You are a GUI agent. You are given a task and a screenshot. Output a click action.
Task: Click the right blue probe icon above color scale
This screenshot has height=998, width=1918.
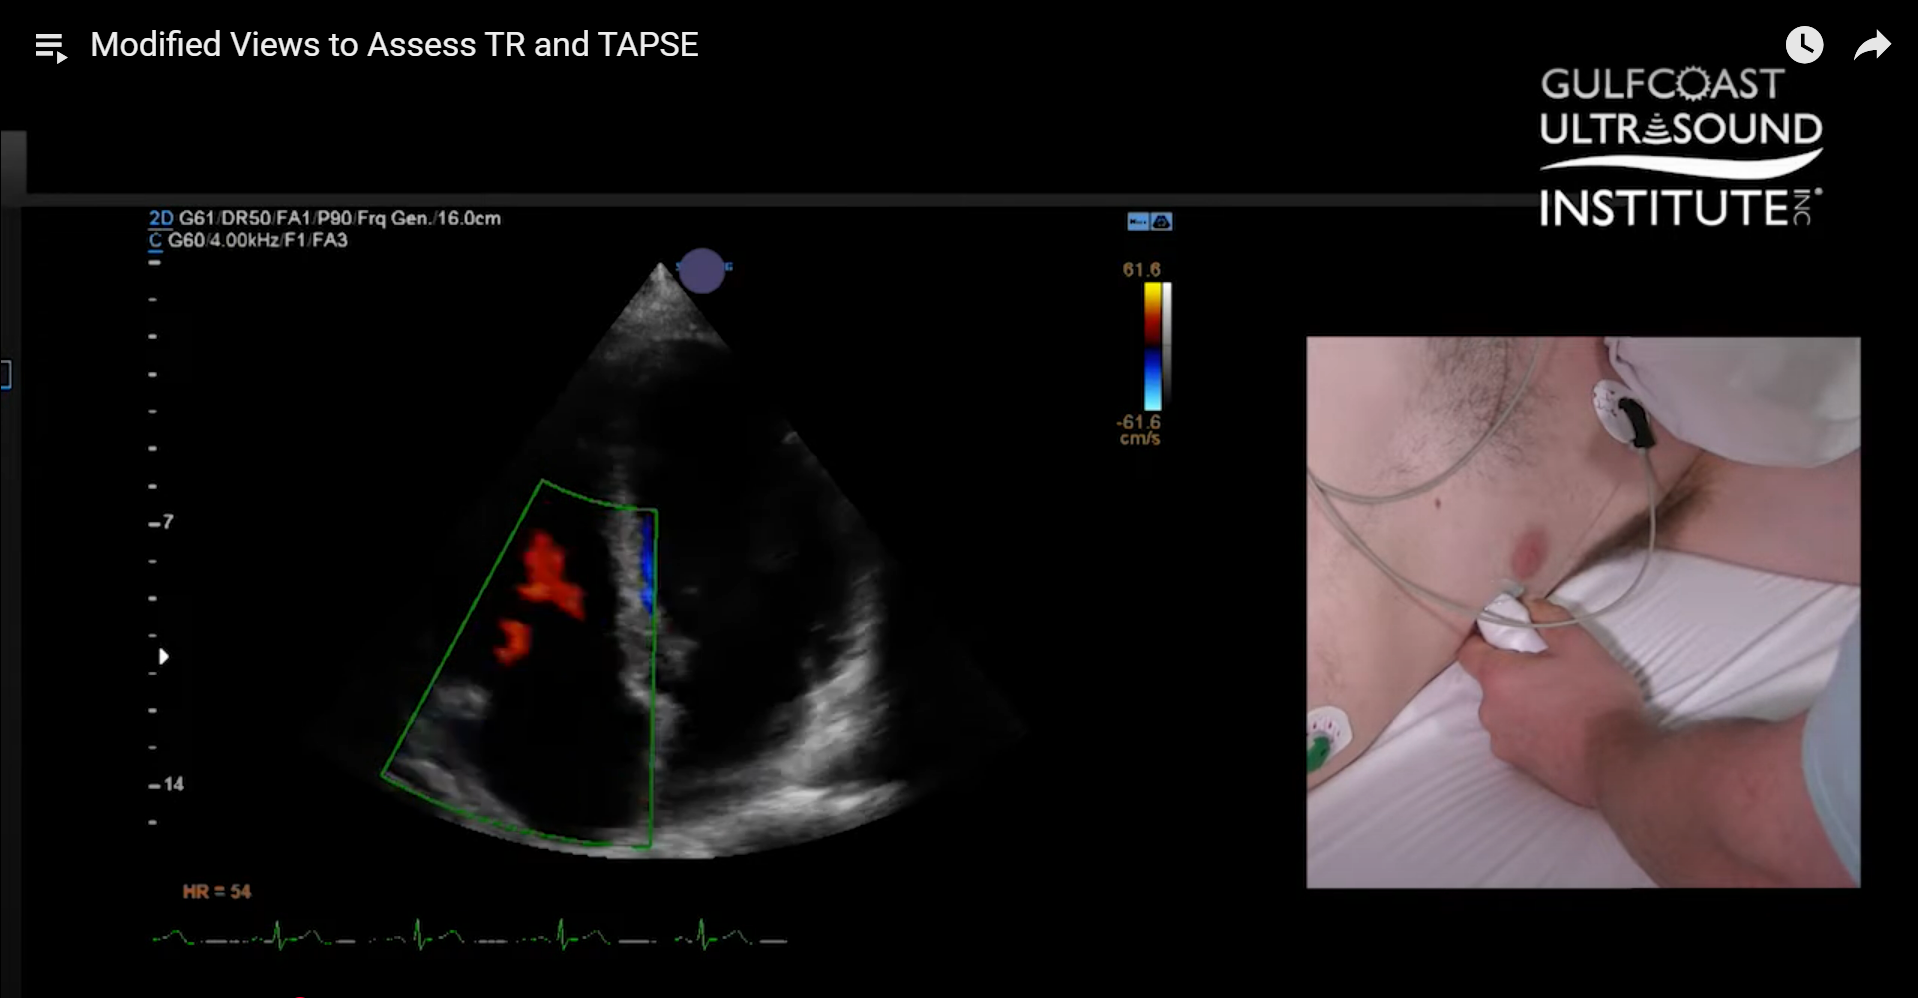click(x=1161, y=222)
